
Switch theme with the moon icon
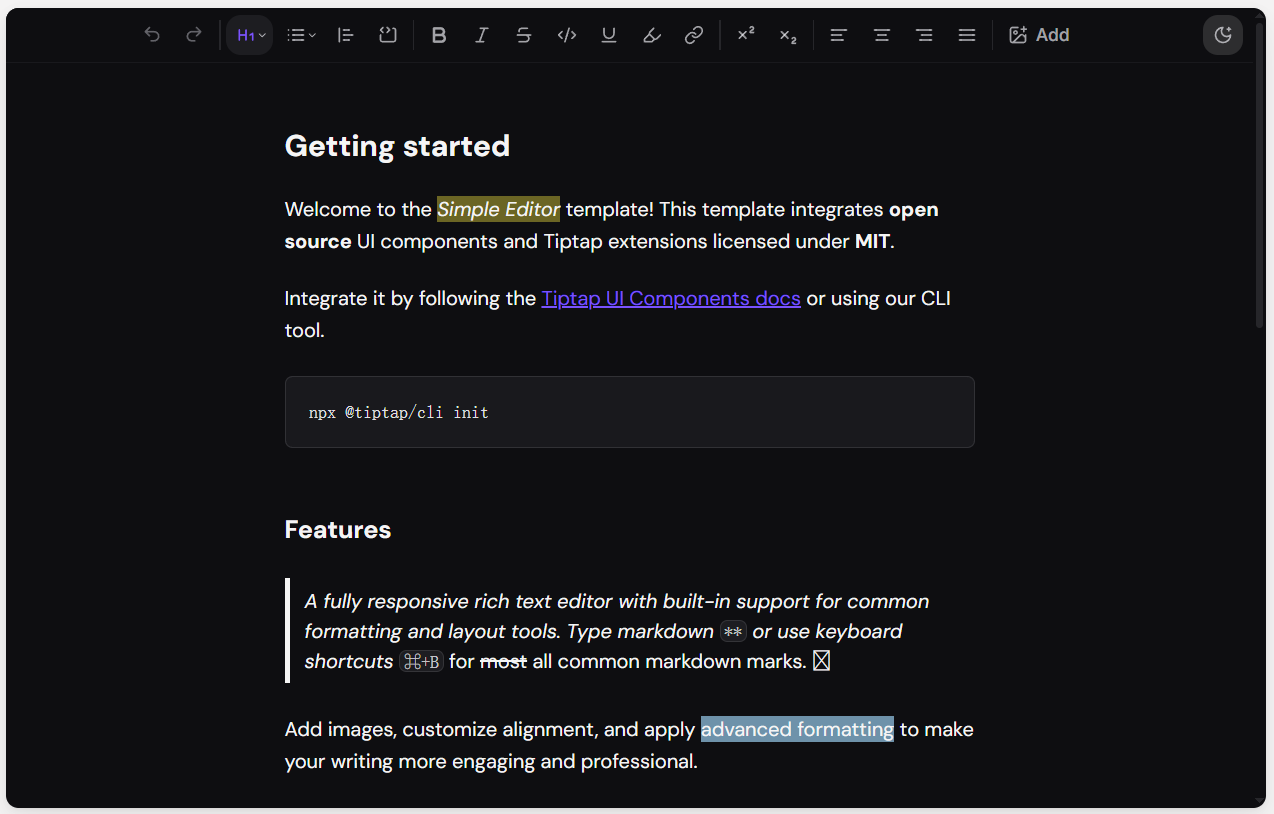tap(1222, 35)
